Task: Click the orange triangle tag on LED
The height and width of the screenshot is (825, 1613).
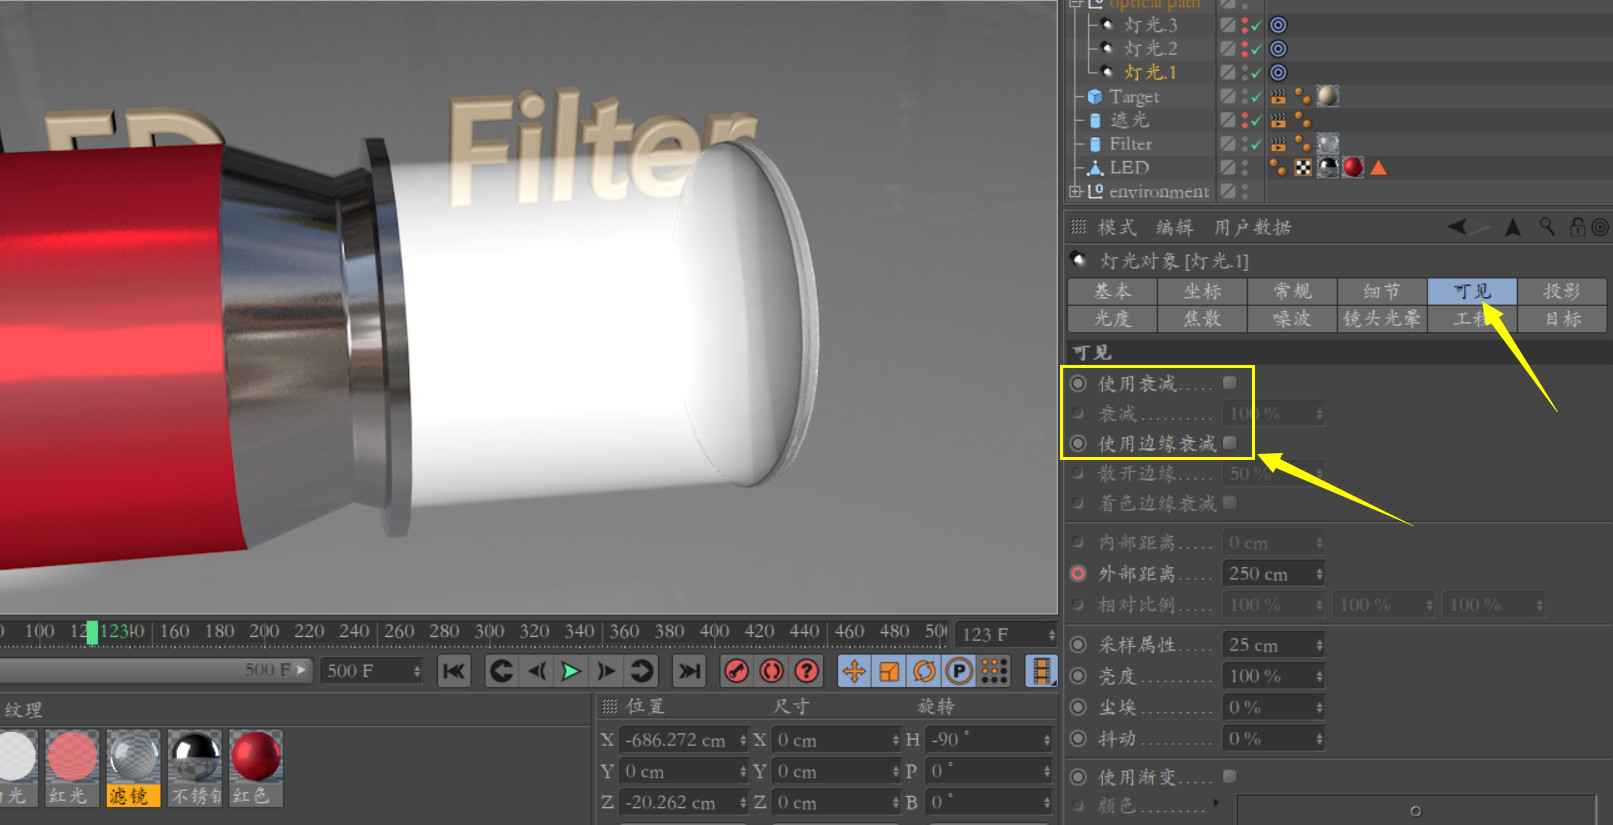Action: pos(1378,167)
